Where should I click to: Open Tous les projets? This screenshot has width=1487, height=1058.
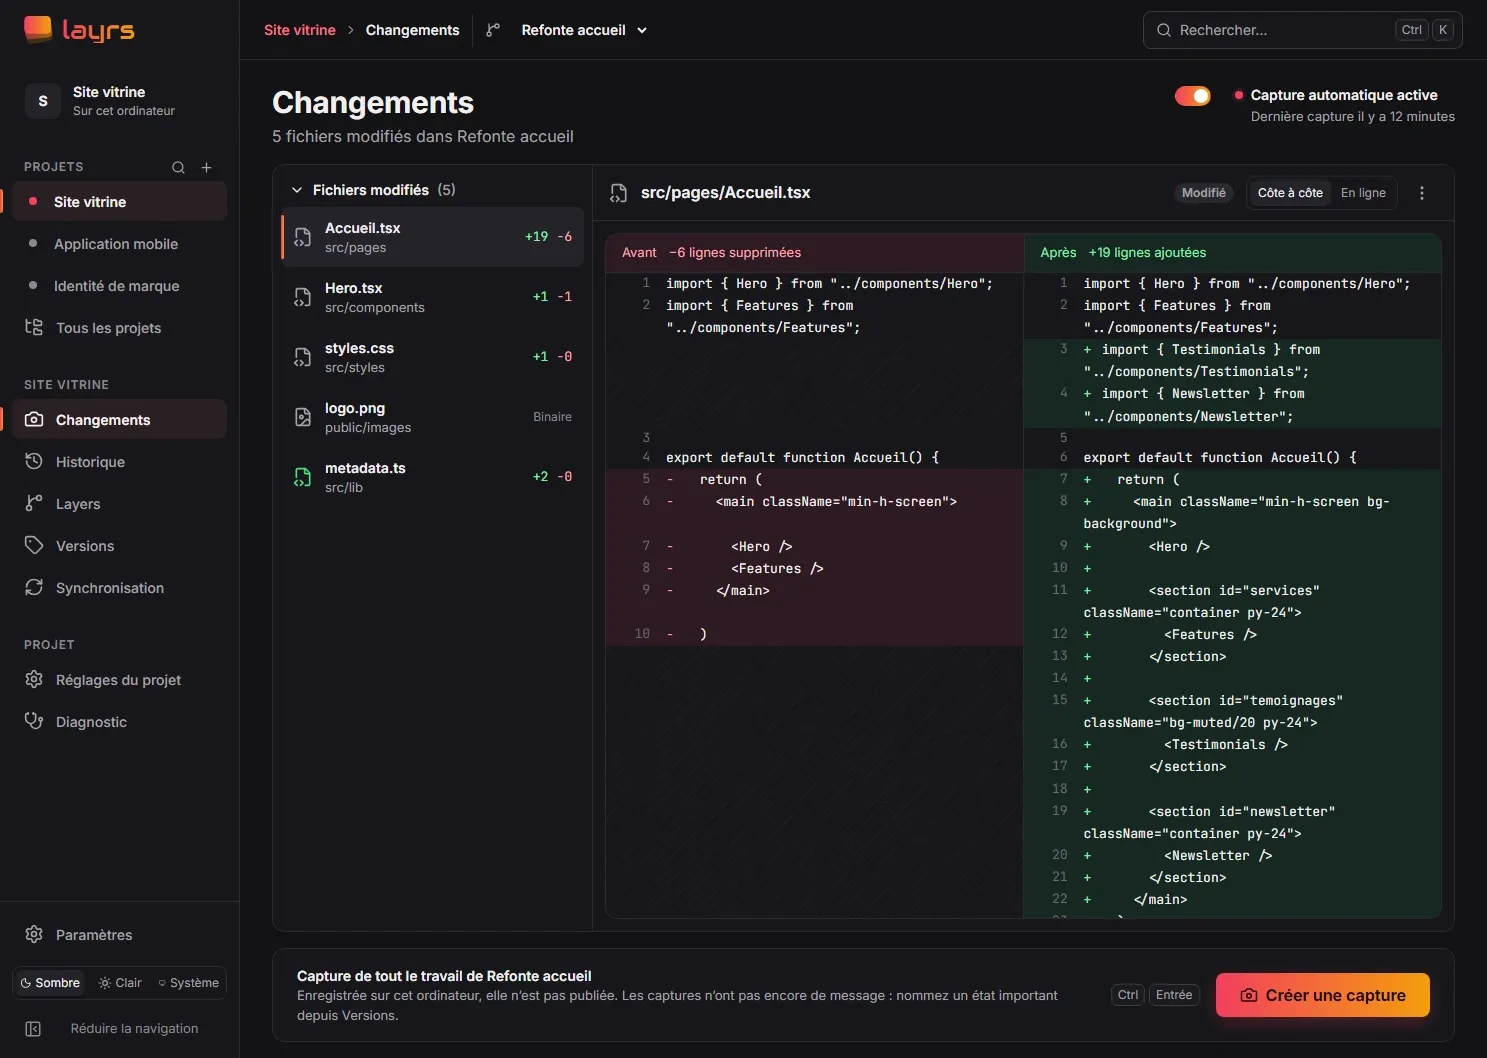[120, 328]
